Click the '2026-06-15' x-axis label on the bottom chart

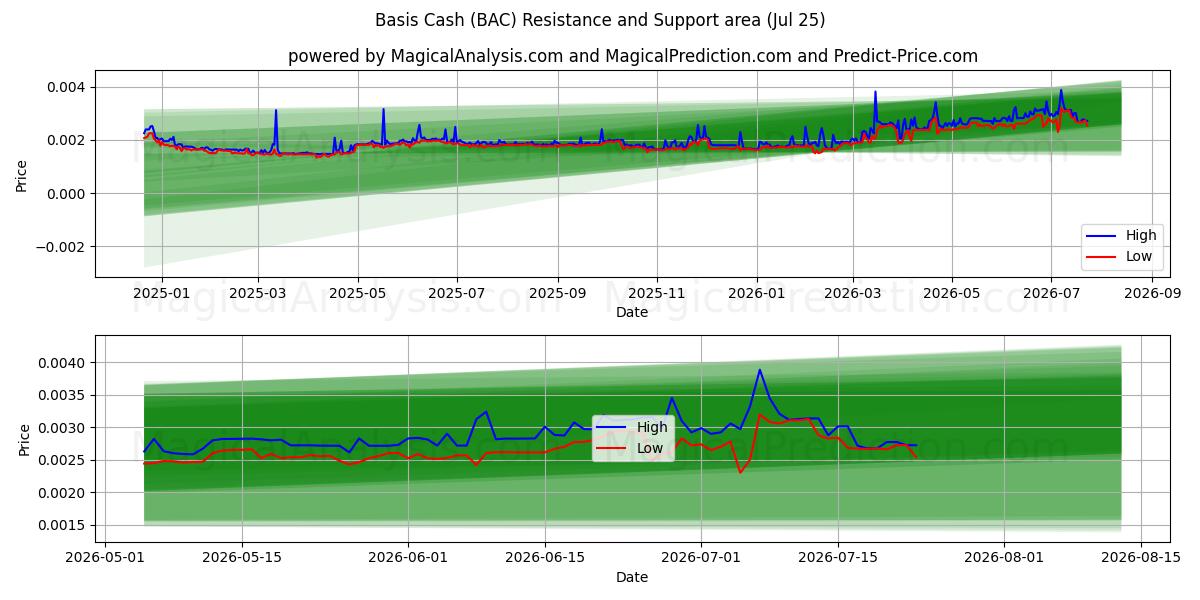(545, 559)
